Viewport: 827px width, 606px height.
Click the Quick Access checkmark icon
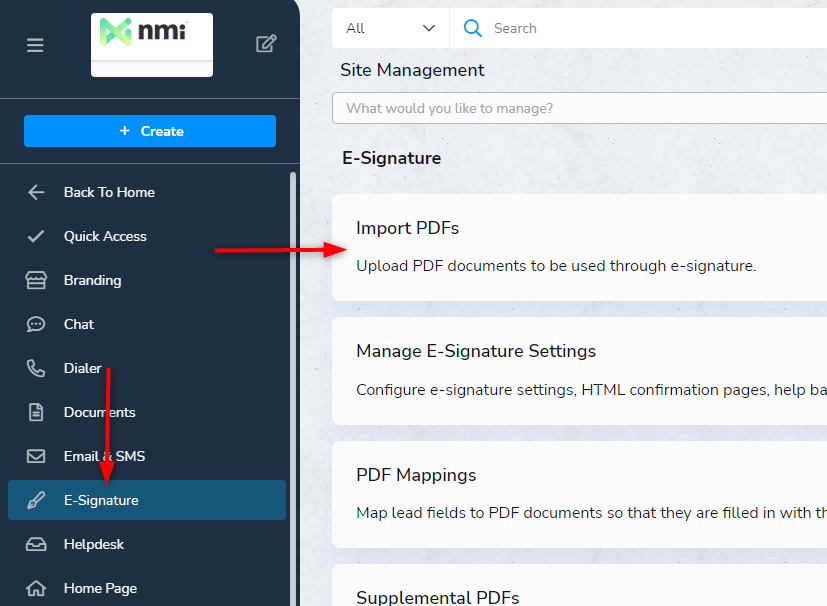tap(36, 236)
